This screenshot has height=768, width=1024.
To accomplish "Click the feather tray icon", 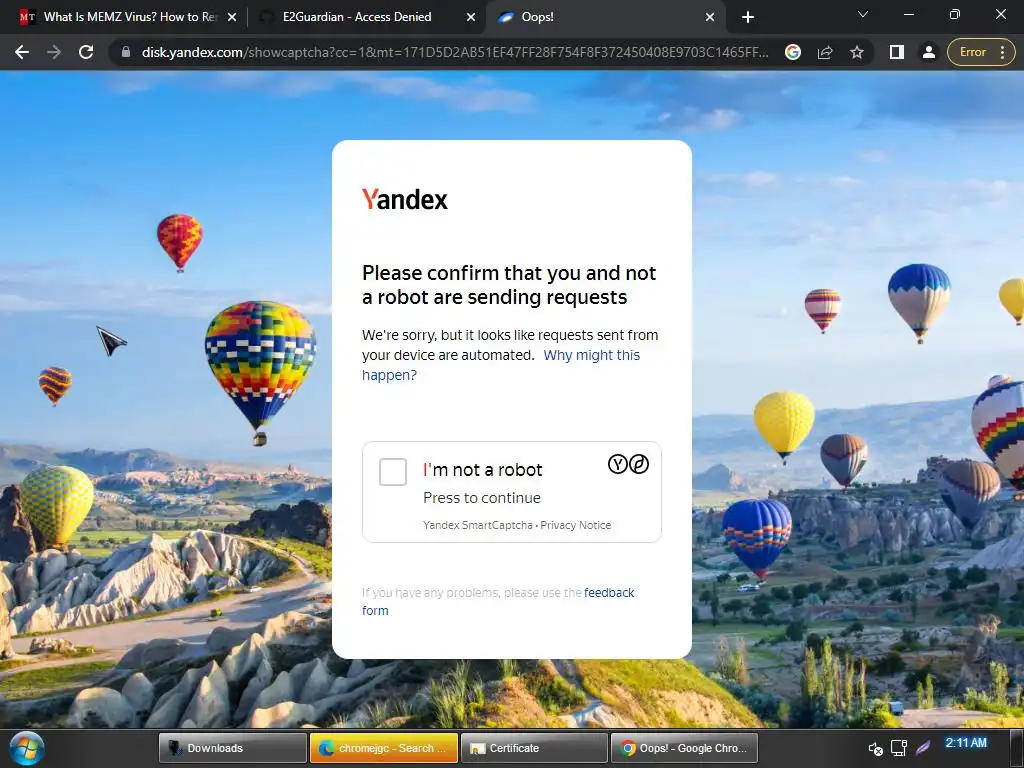I will (x=923, y=747).
